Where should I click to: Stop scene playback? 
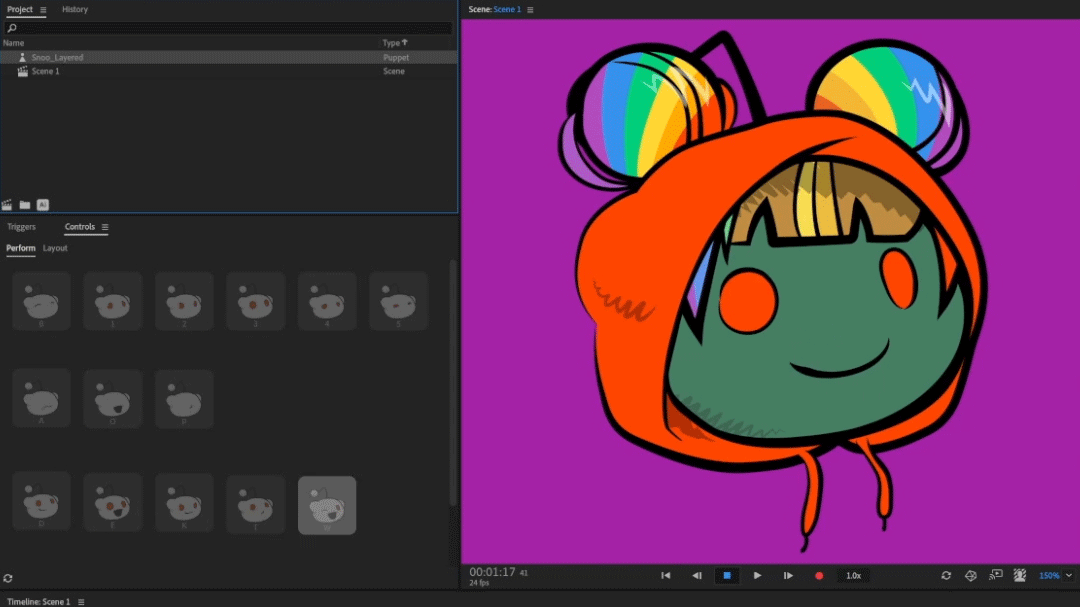pos(727,575)
